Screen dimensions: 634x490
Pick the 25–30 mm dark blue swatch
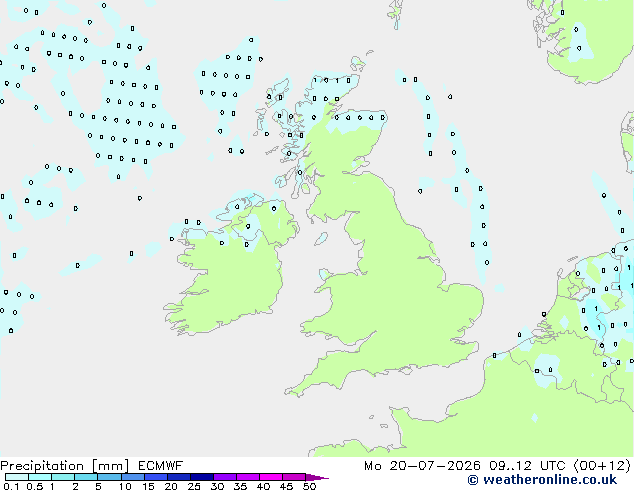pyautogui.click(x=202, y=477)
